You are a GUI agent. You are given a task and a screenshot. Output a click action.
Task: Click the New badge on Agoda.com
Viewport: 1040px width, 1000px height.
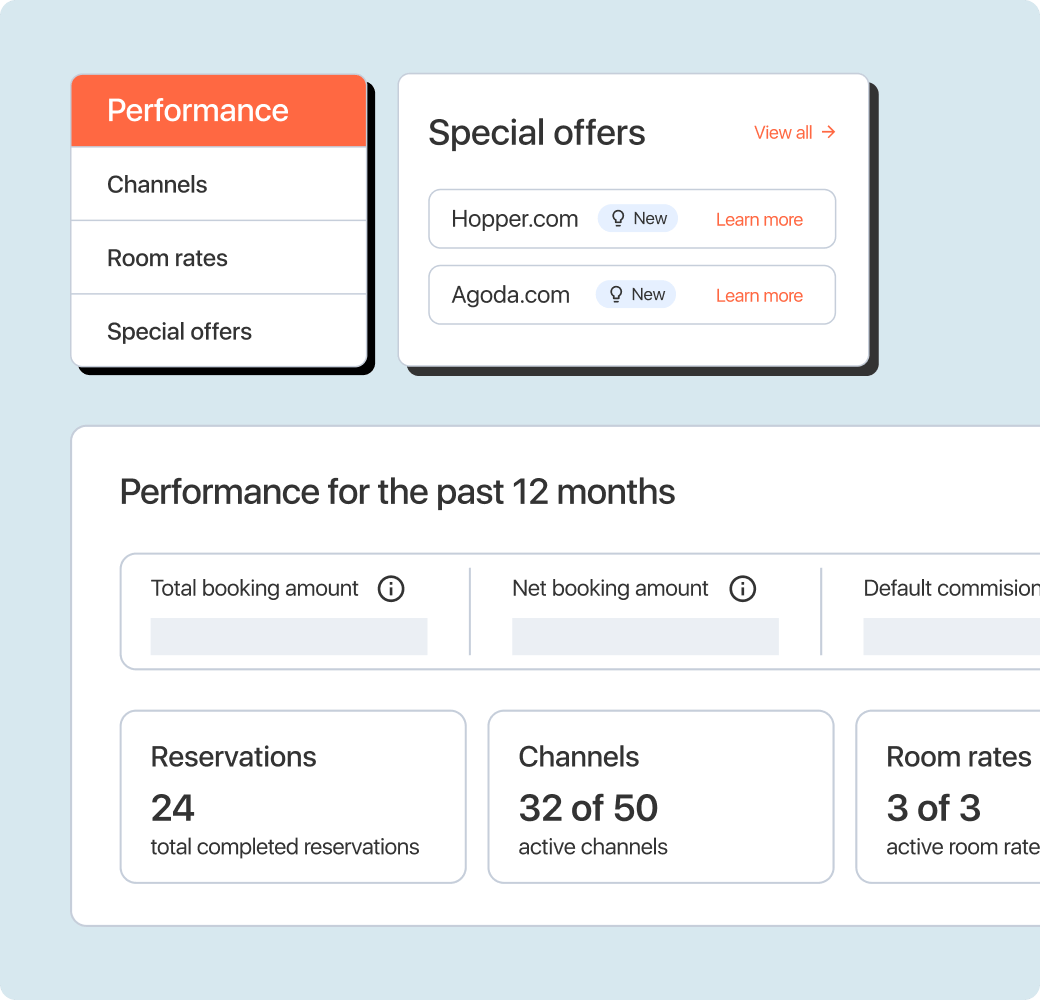pyautogui.click(x=636, y=295)
